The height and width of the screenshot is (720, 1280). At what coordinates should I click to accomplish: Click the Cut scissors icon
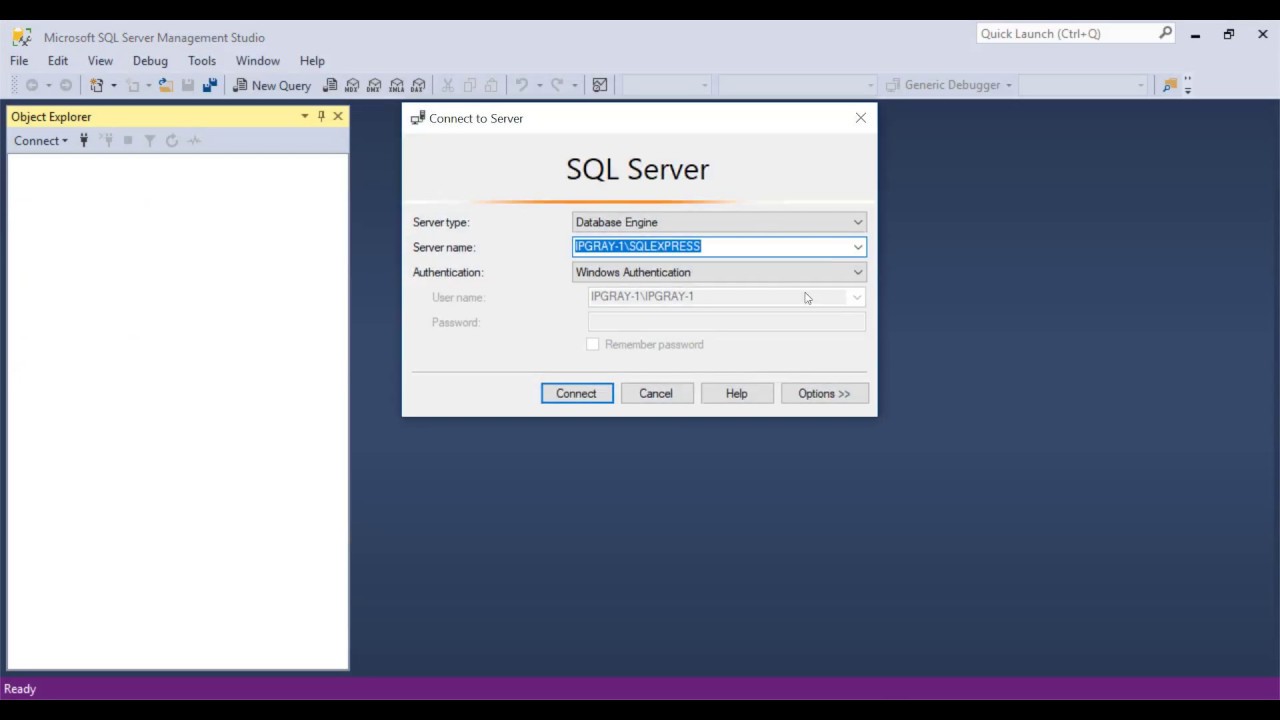[x=448, y=85]
